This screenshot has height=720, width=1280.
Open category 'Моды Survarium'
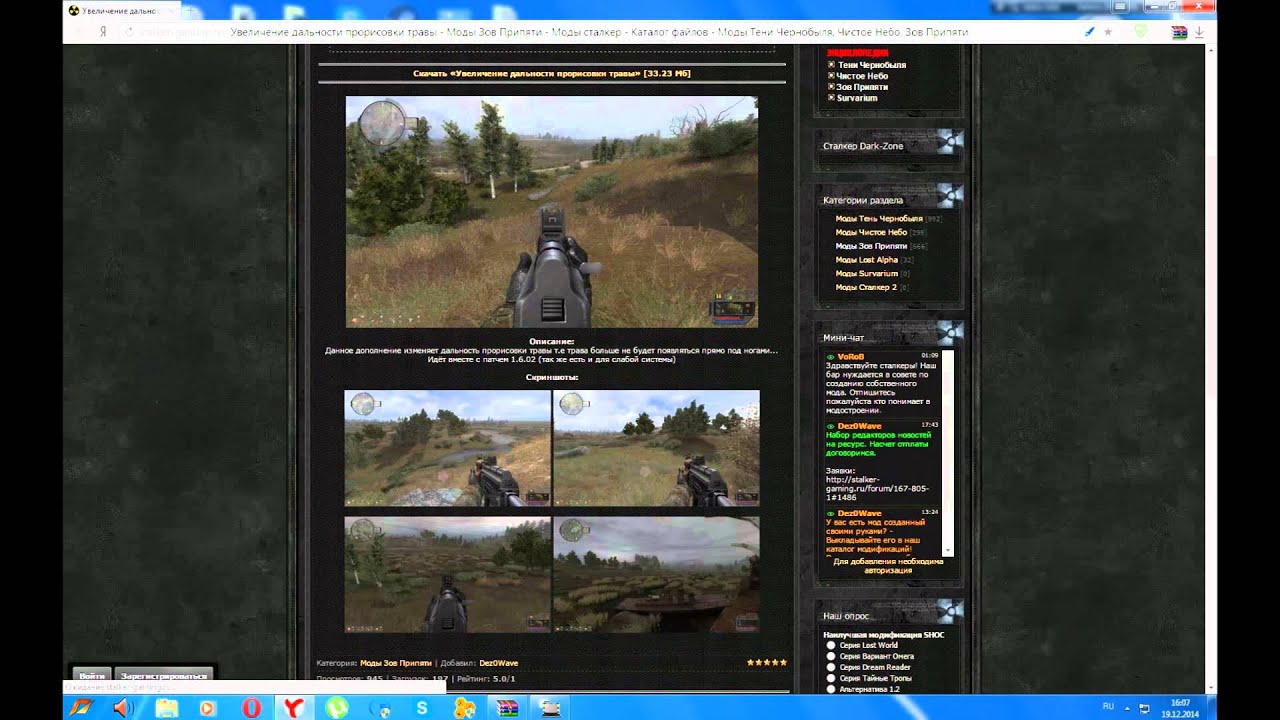click(866, 274)
